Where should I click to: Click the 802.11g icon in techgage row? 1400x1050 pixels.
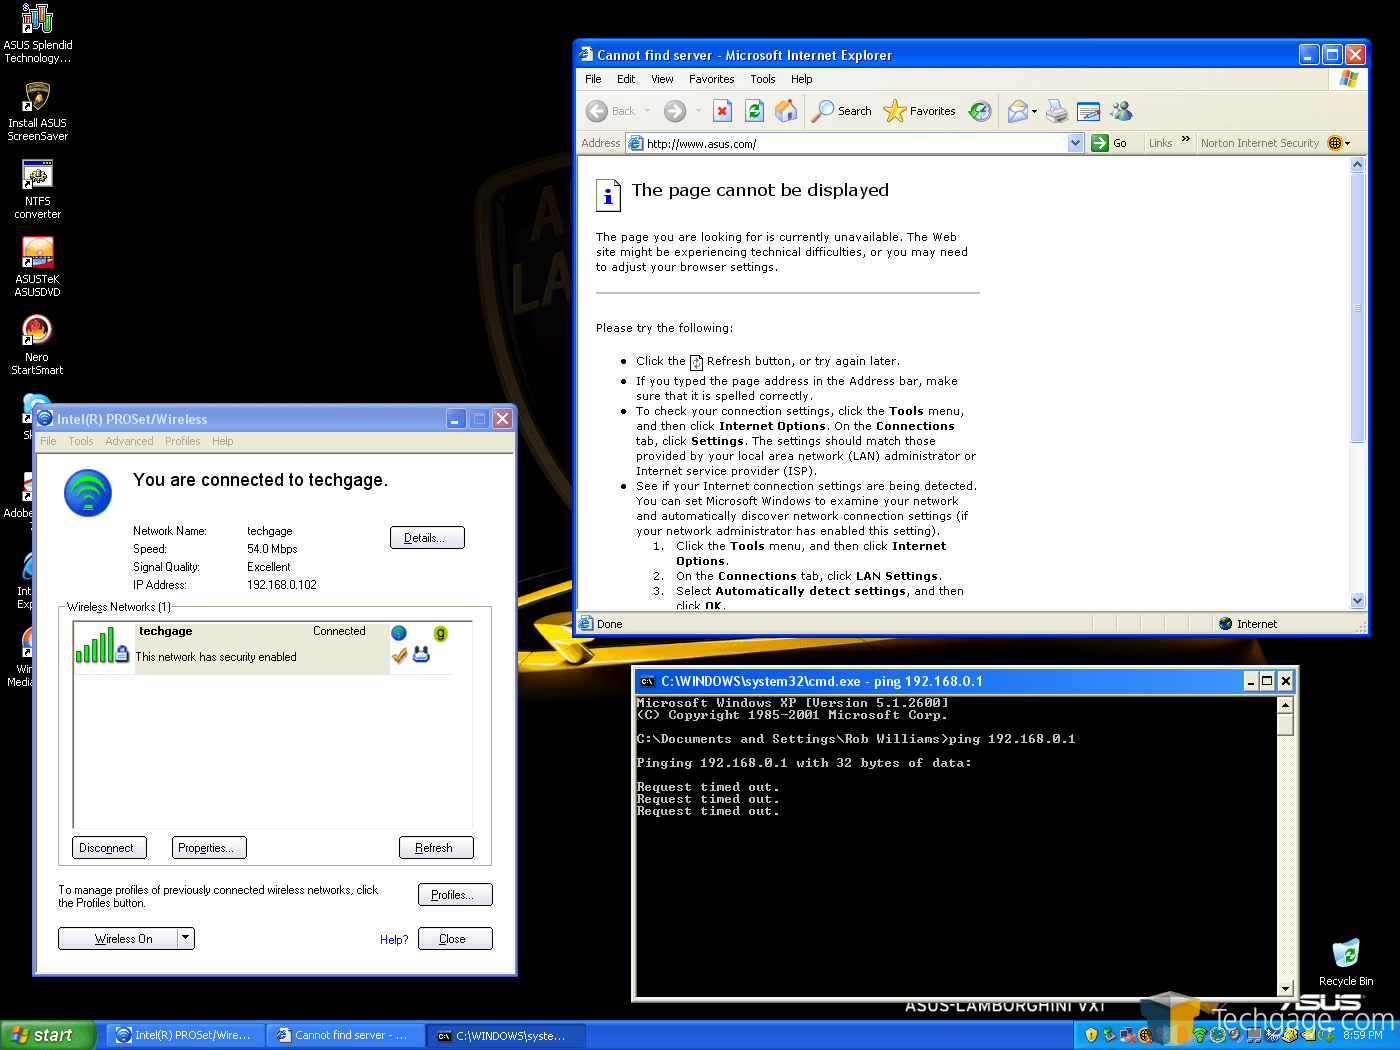tap(440, 633)
